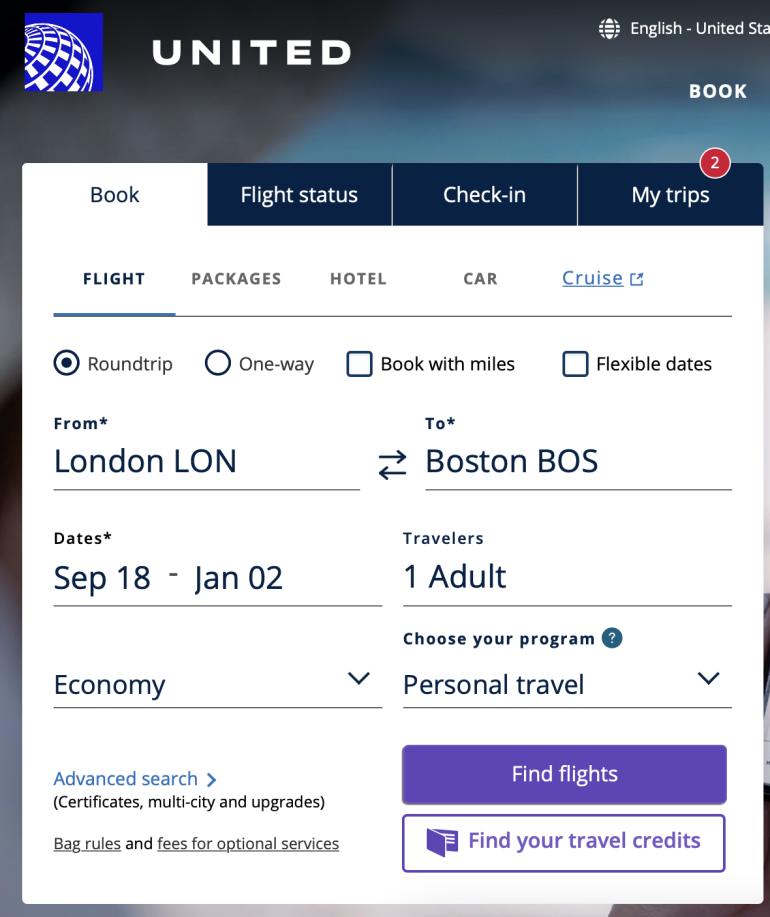
Task: Click the program help question mark icon
Action: [612, 638]
